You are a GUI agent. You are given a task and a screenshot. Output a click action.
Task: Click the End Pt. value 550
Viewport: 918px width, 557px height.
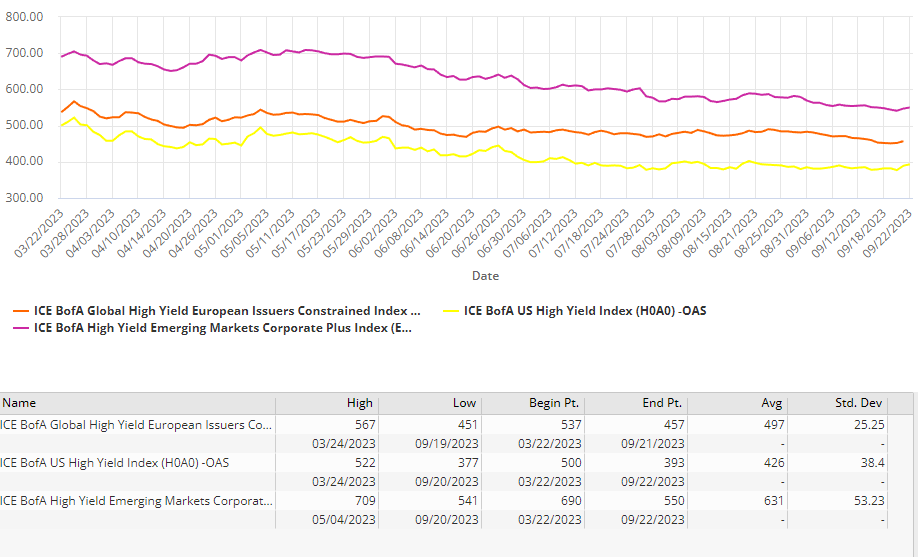(674, 501)
